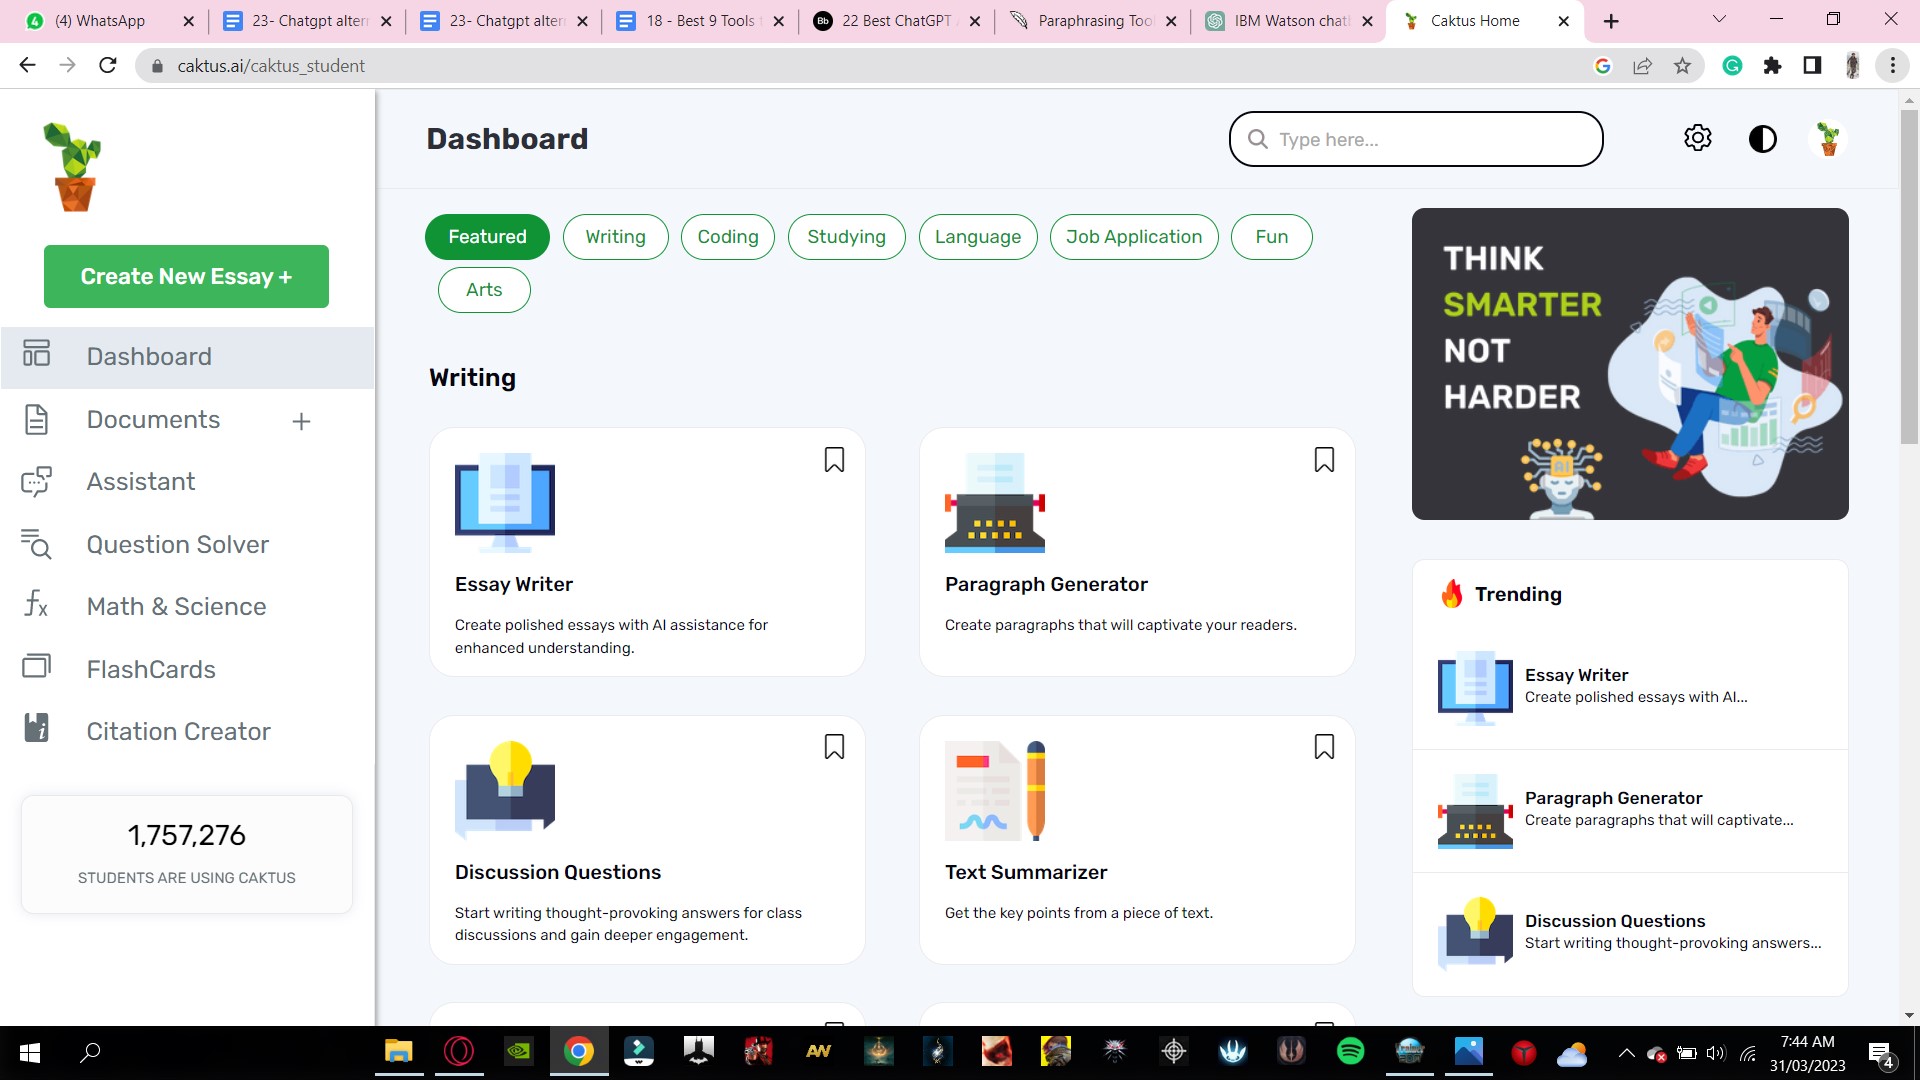The width and height of the screenshot is (1920, 1080).
Task: Open Question Solver in sidebar
Action: tap(177, 545)
